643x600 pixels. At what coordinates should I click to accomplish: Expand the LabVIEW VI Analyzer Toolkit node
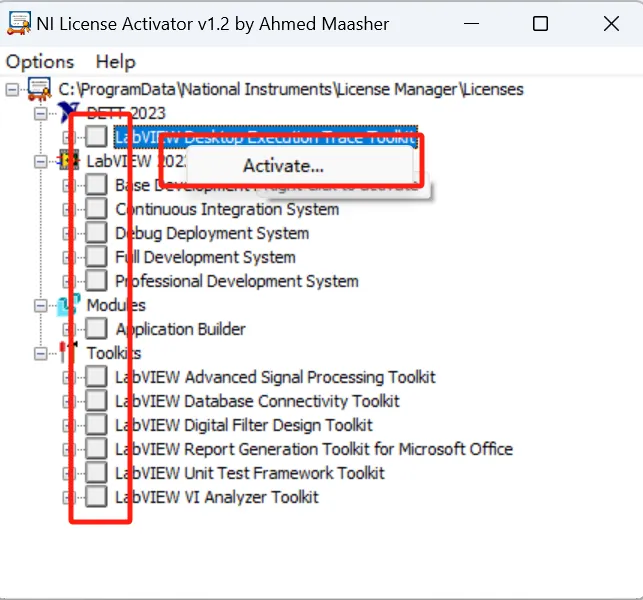(x=67, y=497)
